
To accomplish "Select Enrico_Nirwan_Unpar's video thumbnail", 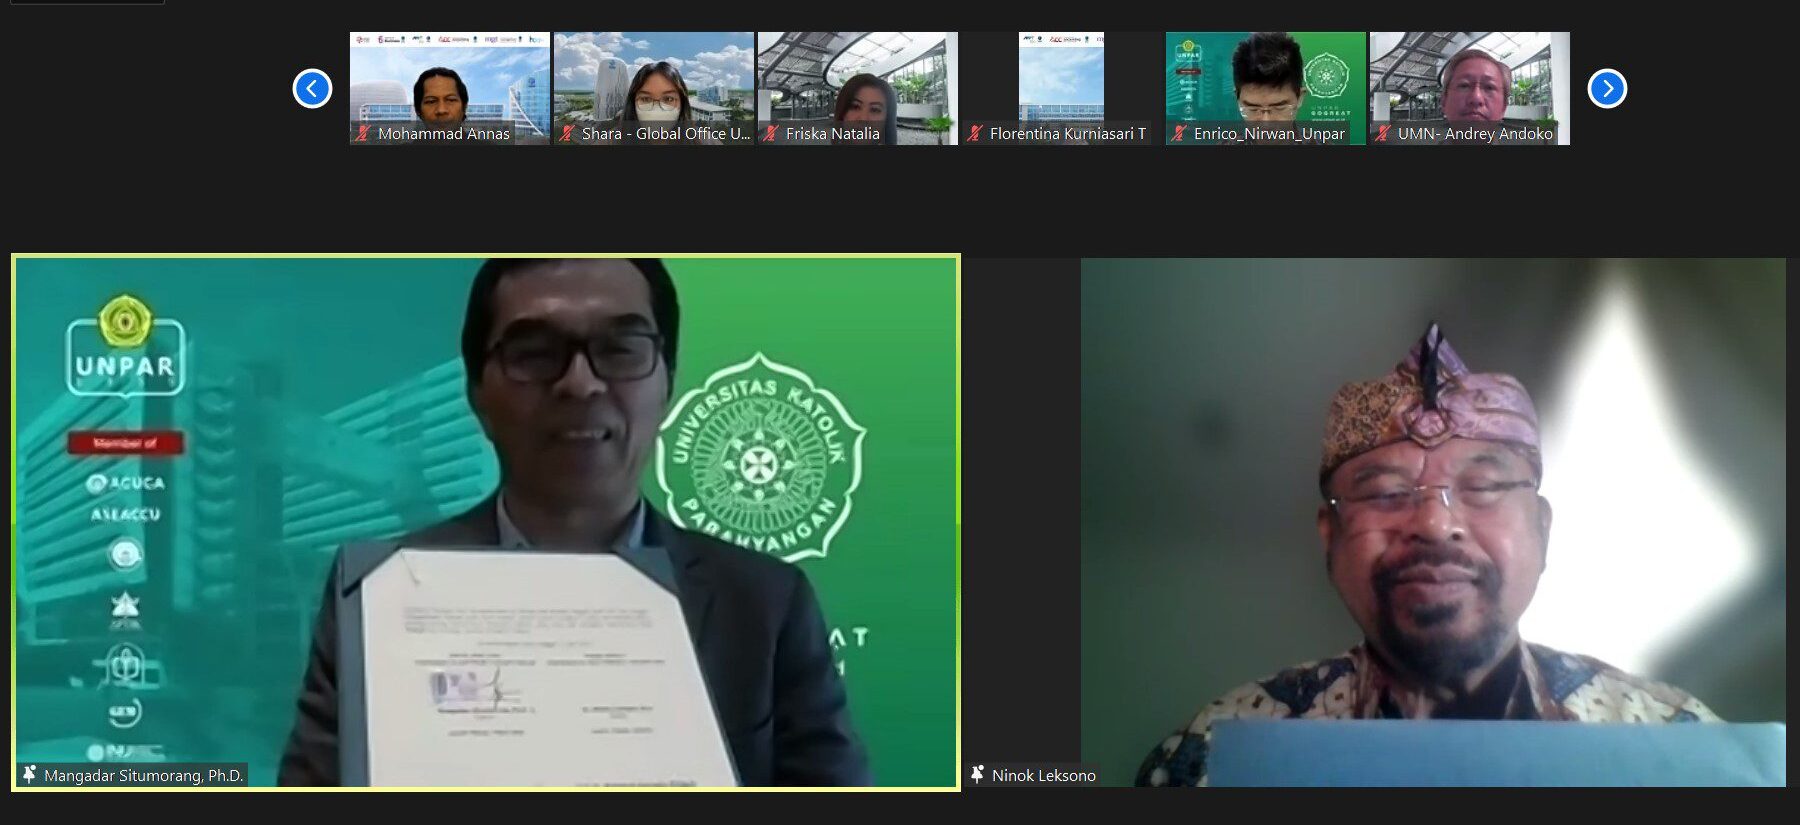I will click(1265, 80).
